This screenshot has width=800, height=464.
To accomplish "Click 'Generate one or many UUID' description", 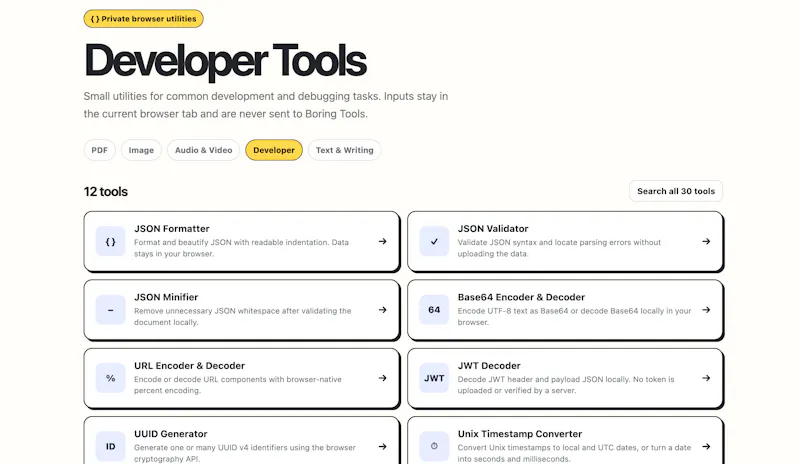I will pyautogui.click(x=245, y=453).
